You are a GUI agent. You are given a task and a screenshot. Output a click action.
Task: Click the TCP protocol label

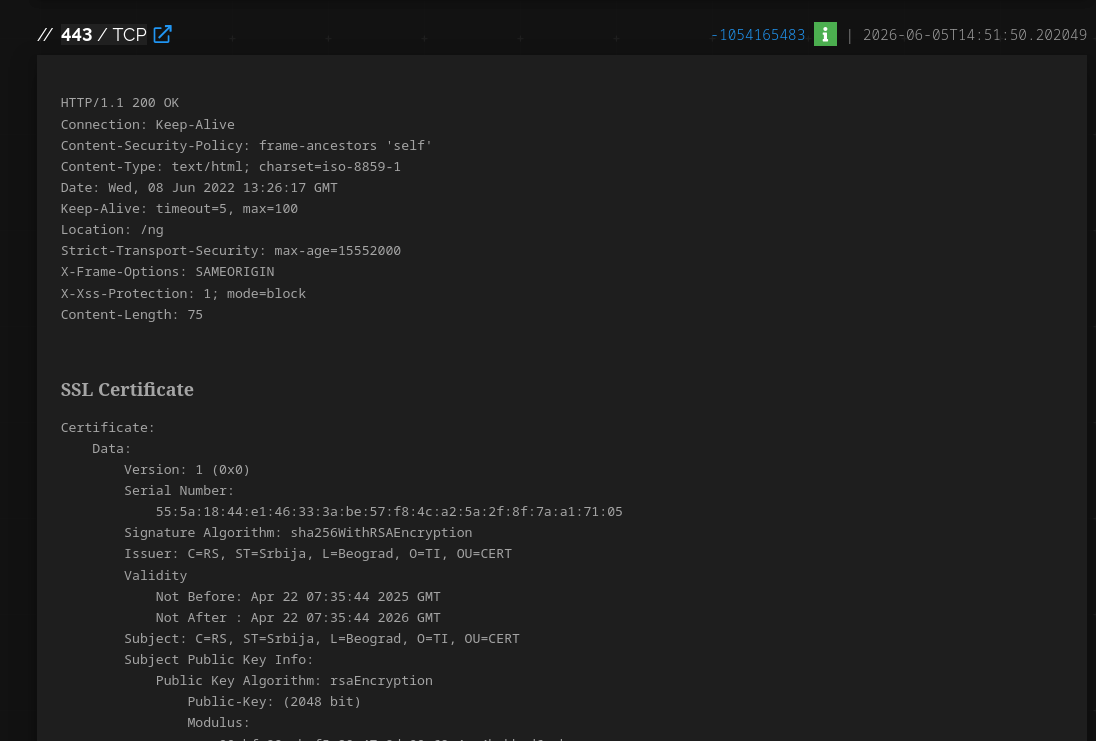(129, 35)
